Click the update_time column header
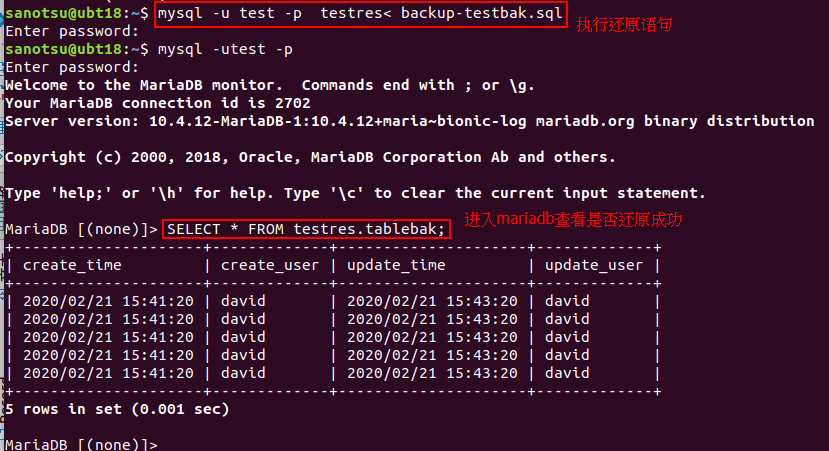The width and height of the screenshot is (829, 451). (396, 265)
